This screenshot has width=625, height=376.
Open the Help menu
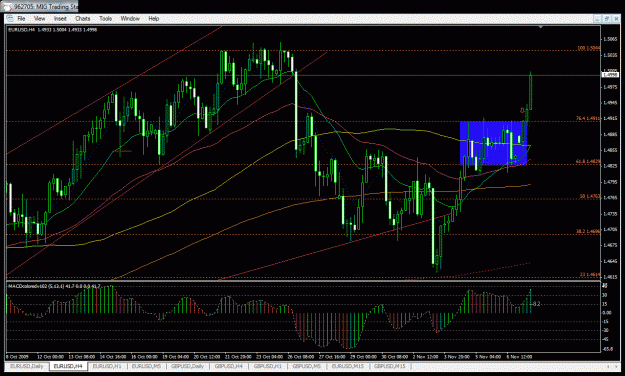point(153,18)
